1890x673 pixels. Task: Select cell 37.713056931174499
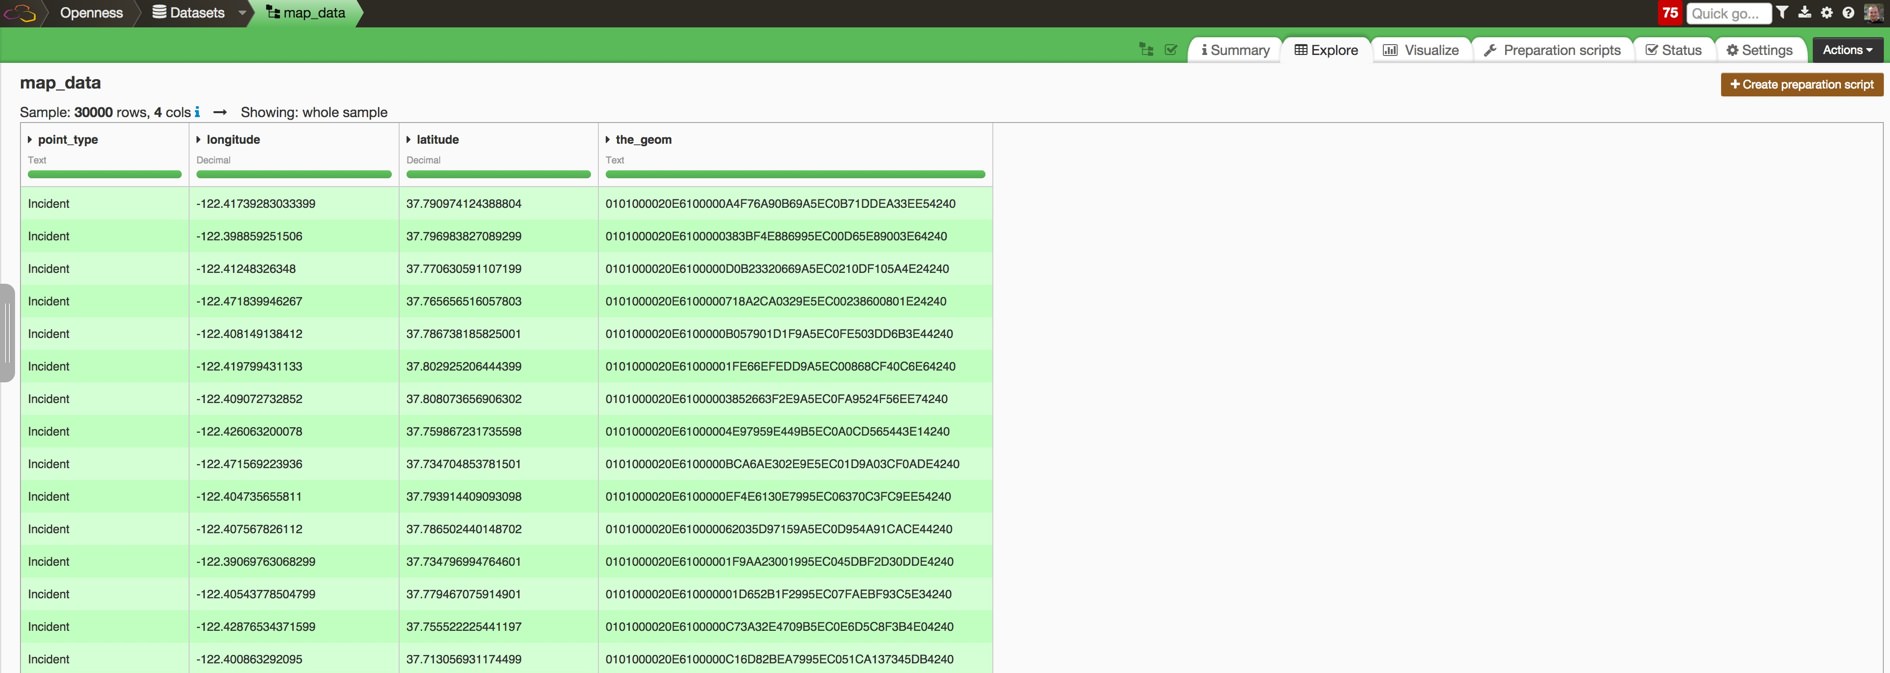click(499, 659)
